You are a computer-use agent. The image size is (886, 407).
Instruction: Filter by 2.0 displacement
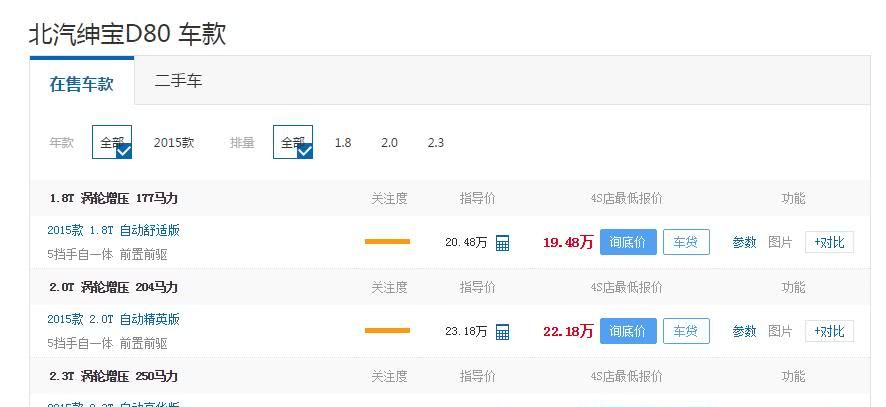389,143
